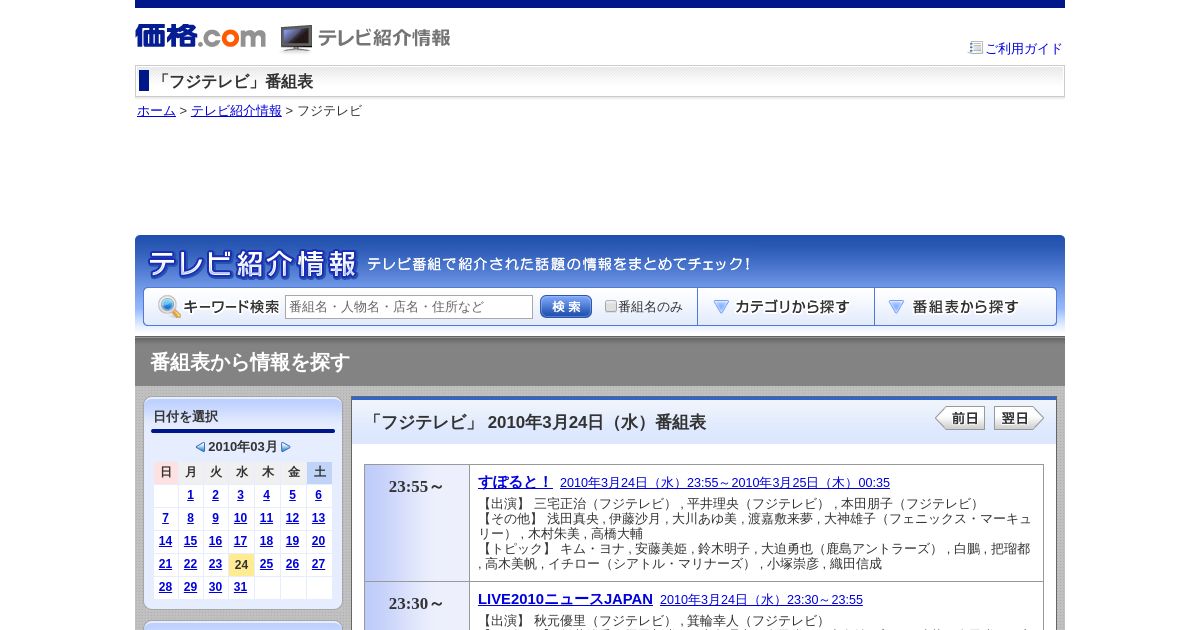The height and width of the screenshot is (630, 1200).
Task: Expand 番組表から探す dropdown
Action: tap(965, 307)
